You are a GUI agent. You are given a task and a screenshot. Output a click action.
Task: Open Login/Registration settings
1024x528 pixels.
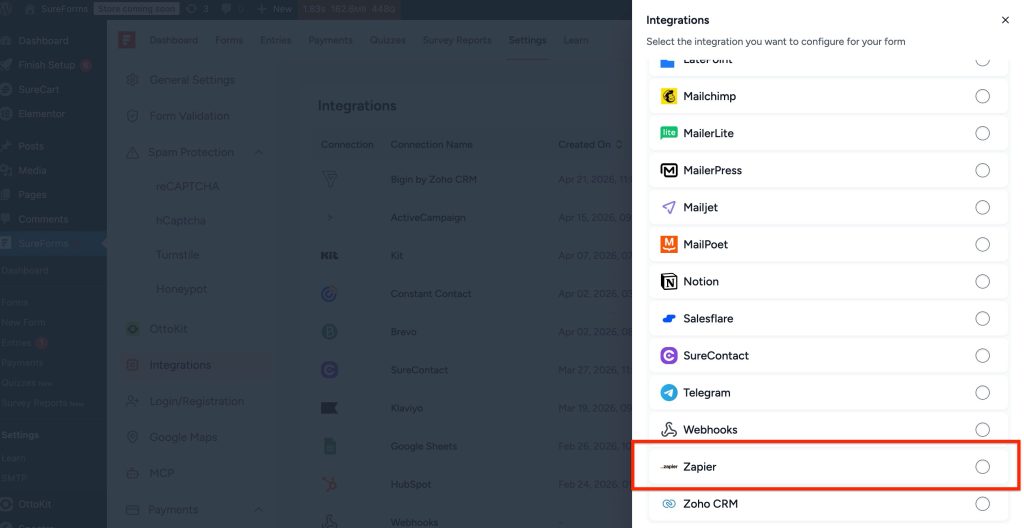[197, 401]
